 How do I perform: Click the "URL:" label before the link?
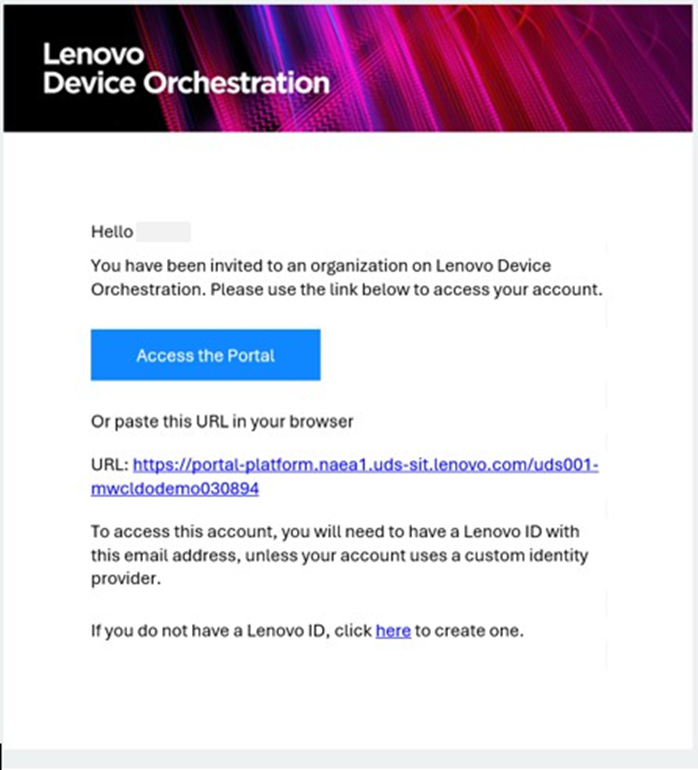click(109, 465)
